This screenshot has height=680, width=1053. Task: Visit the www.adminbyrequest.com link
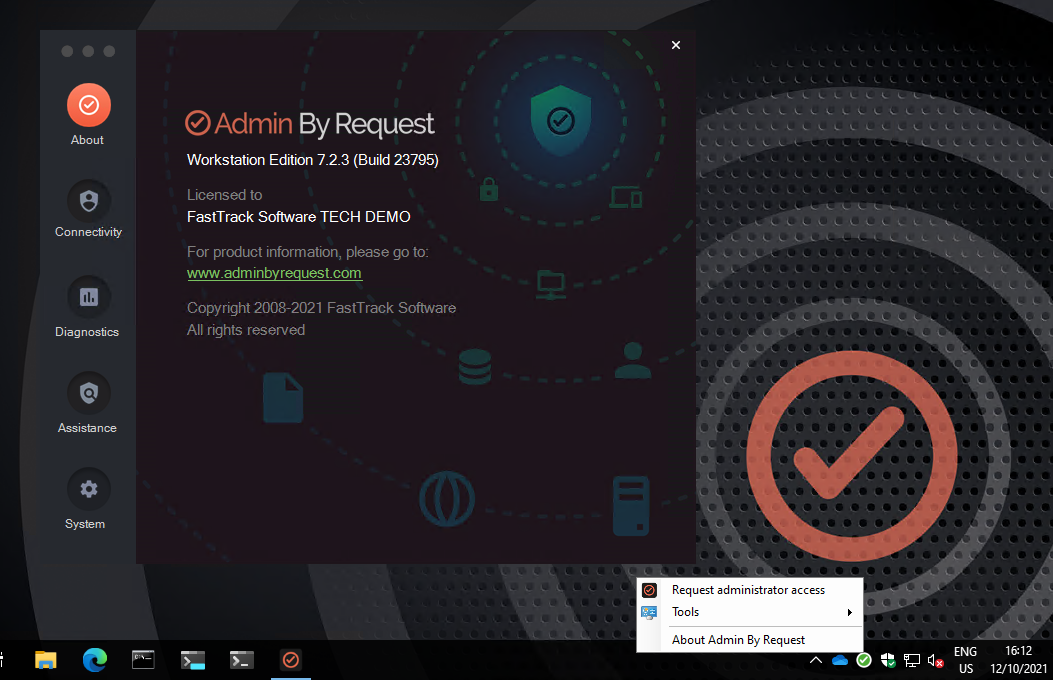coord(274,273)
